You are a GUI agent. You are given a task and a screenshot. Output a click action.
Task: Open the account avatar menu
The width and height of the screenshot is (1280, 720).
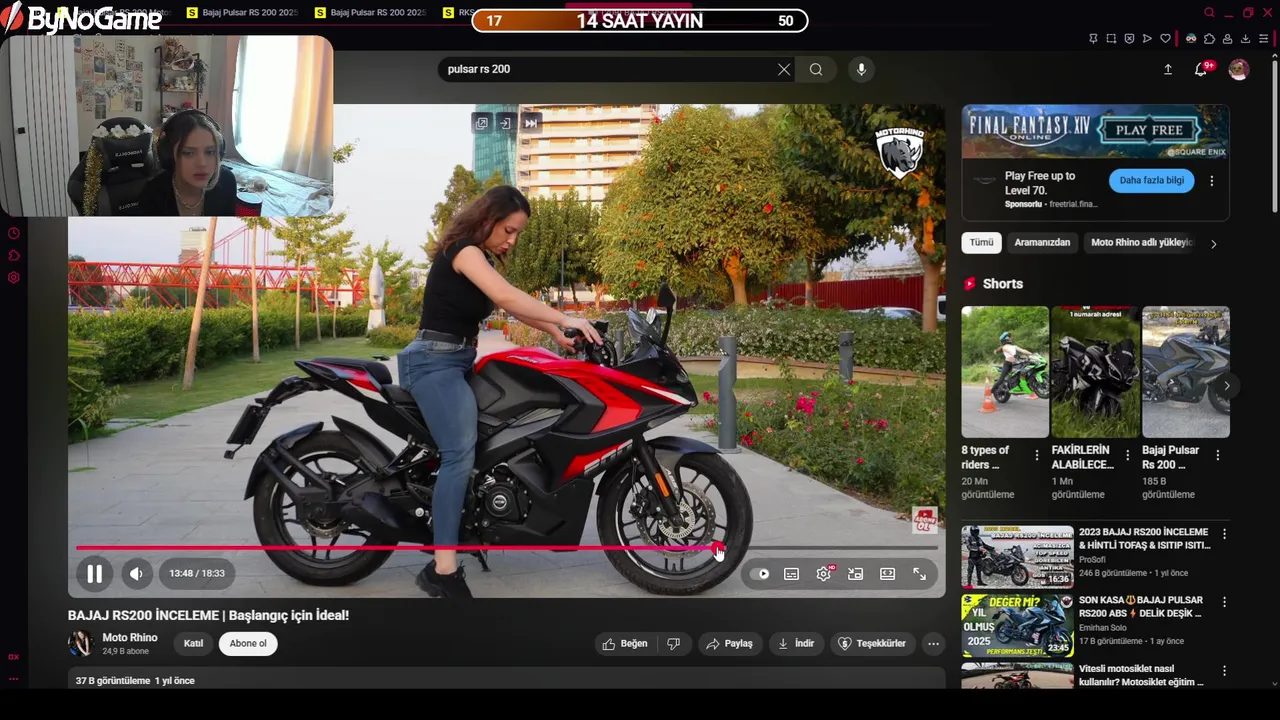(1239, 69)
